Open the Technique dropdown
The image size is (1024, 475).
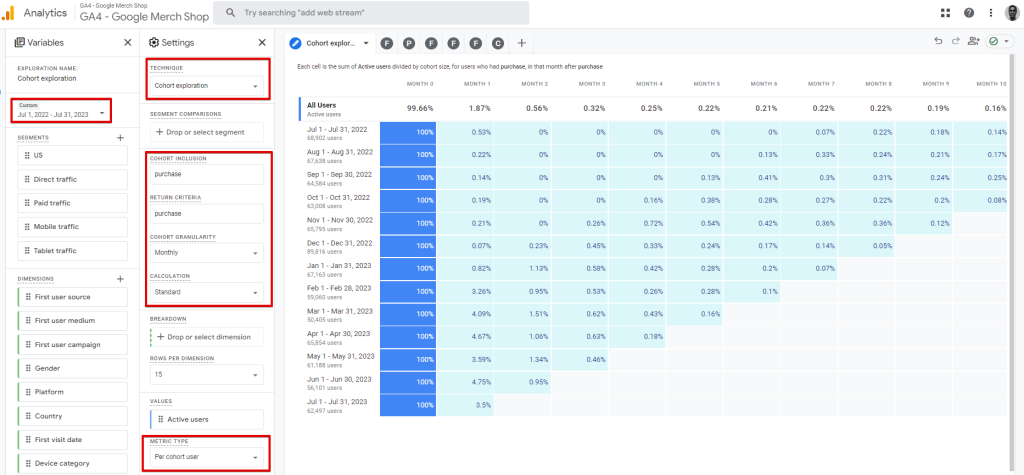206,86
